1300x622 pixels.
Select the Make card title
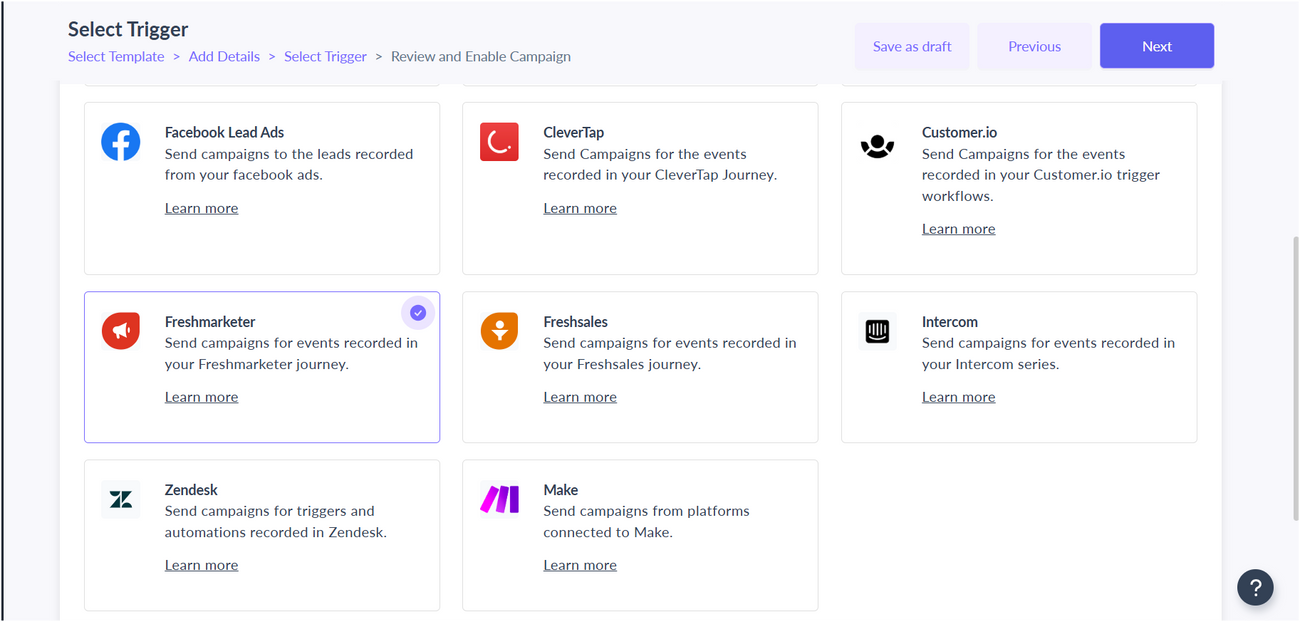pyautogui.click(x=561, y=490)
